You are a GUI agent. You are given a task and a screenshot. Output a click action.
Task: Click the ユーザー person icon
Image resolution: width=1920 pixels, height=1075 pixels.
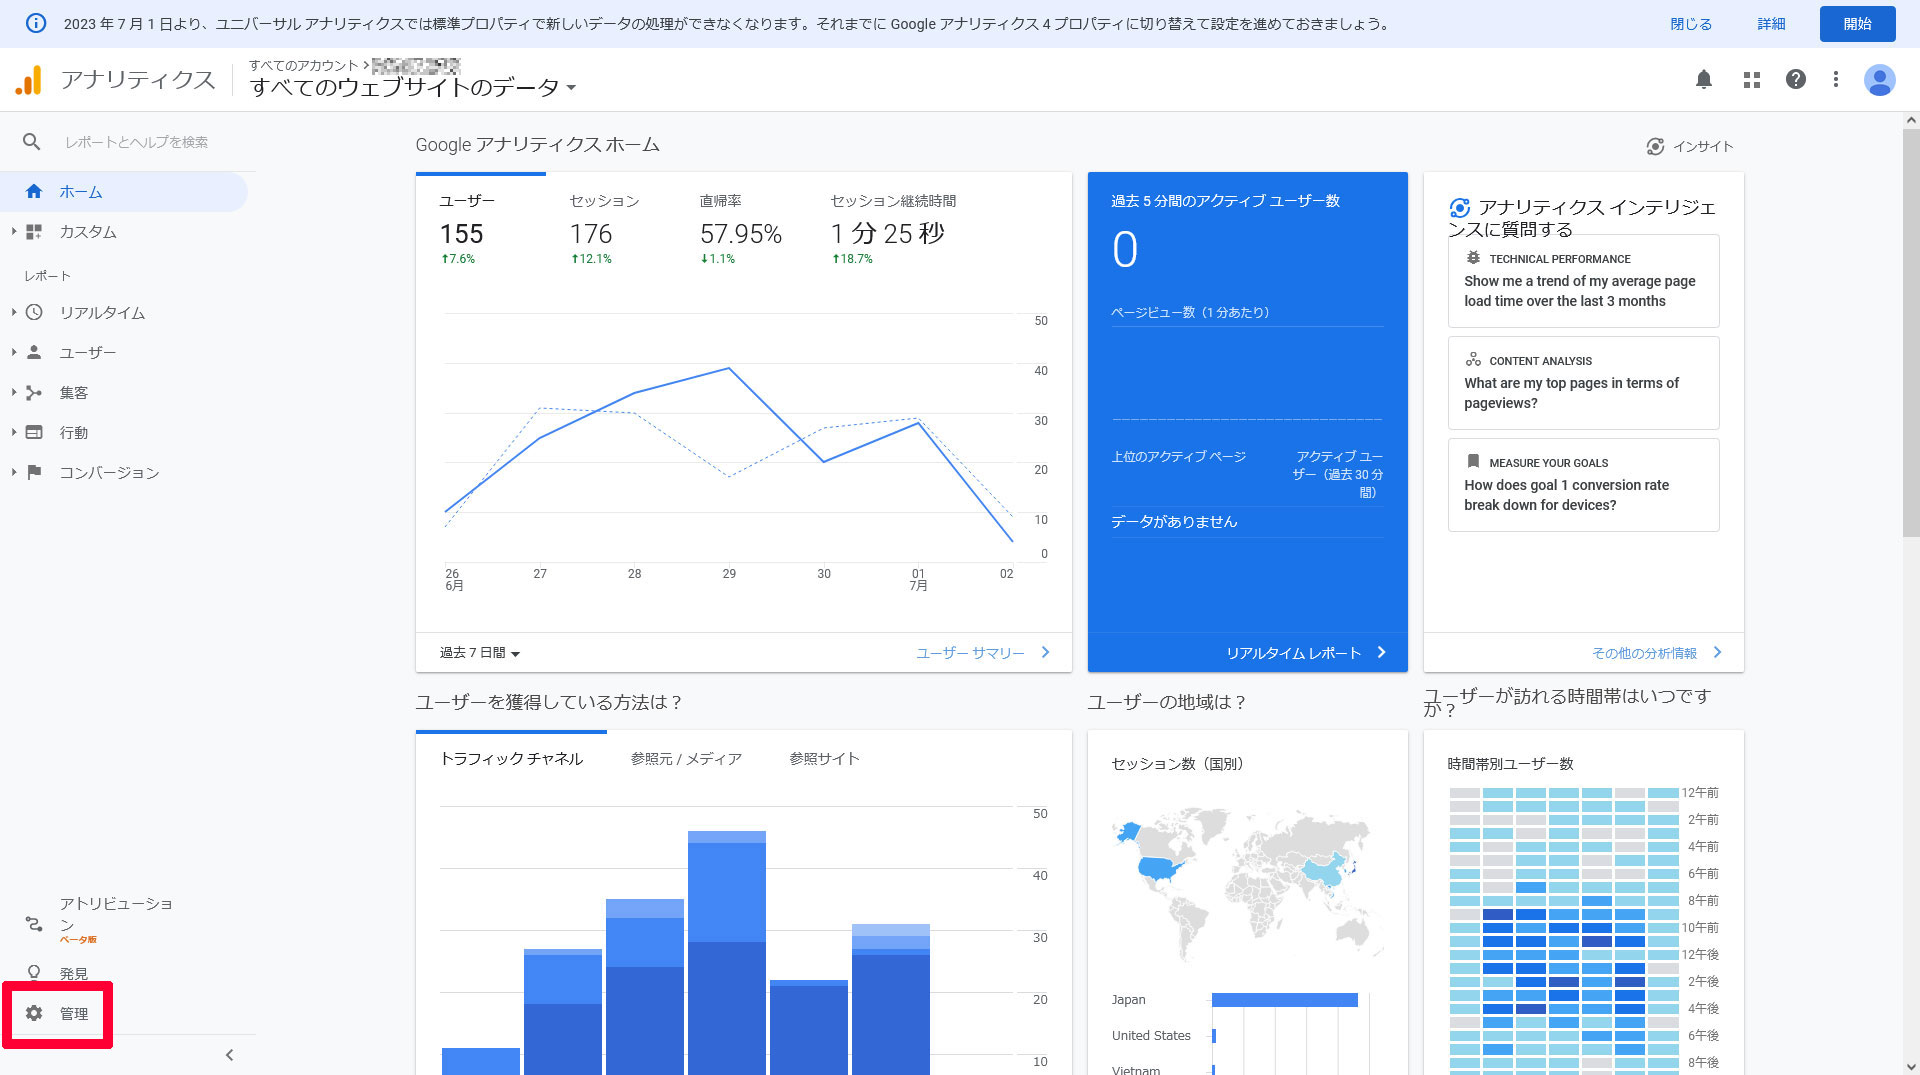pos(34,352)
